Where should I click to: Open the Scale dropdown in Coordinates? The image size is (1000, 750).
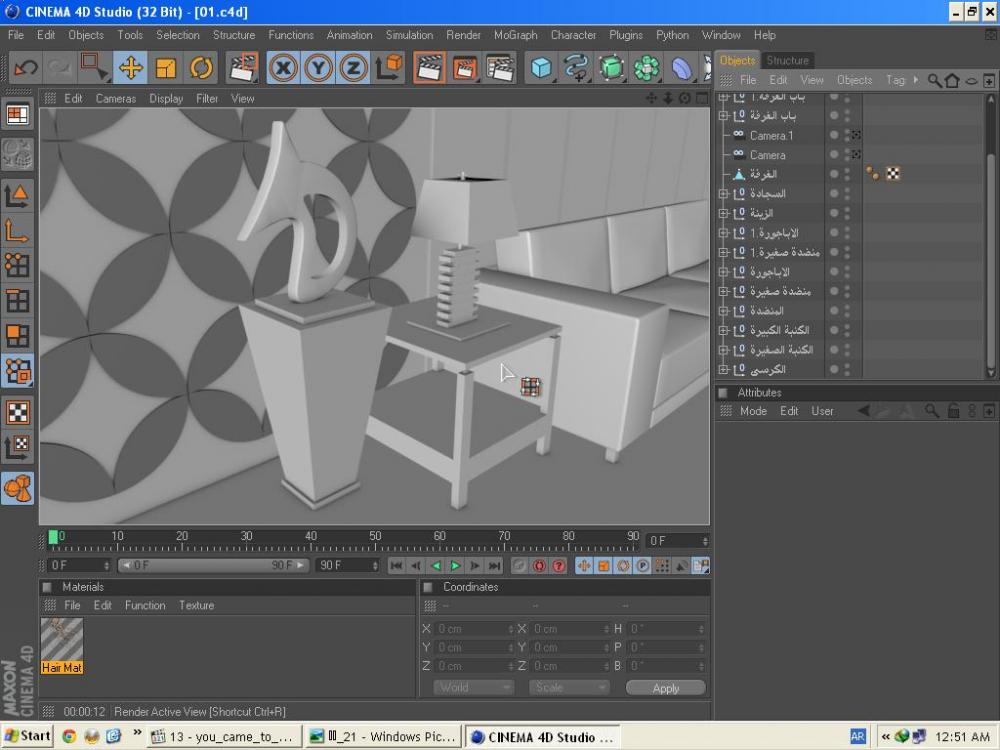pyautogui.click(x=570, y=688)
